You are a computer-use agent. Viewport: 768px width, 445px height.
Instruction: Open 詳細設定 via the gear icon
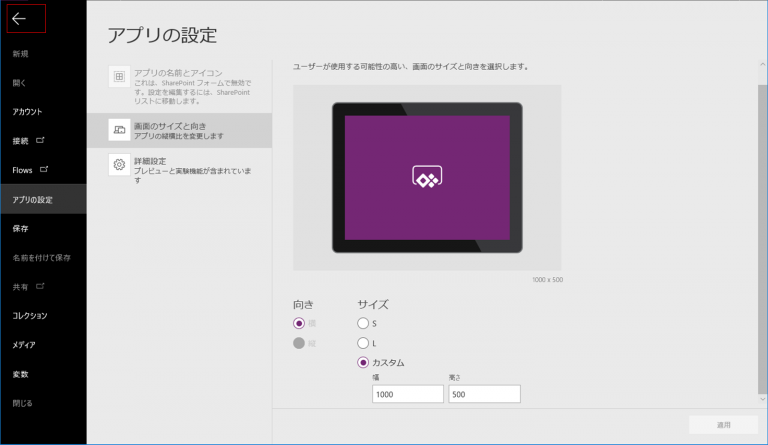point(119,165)
